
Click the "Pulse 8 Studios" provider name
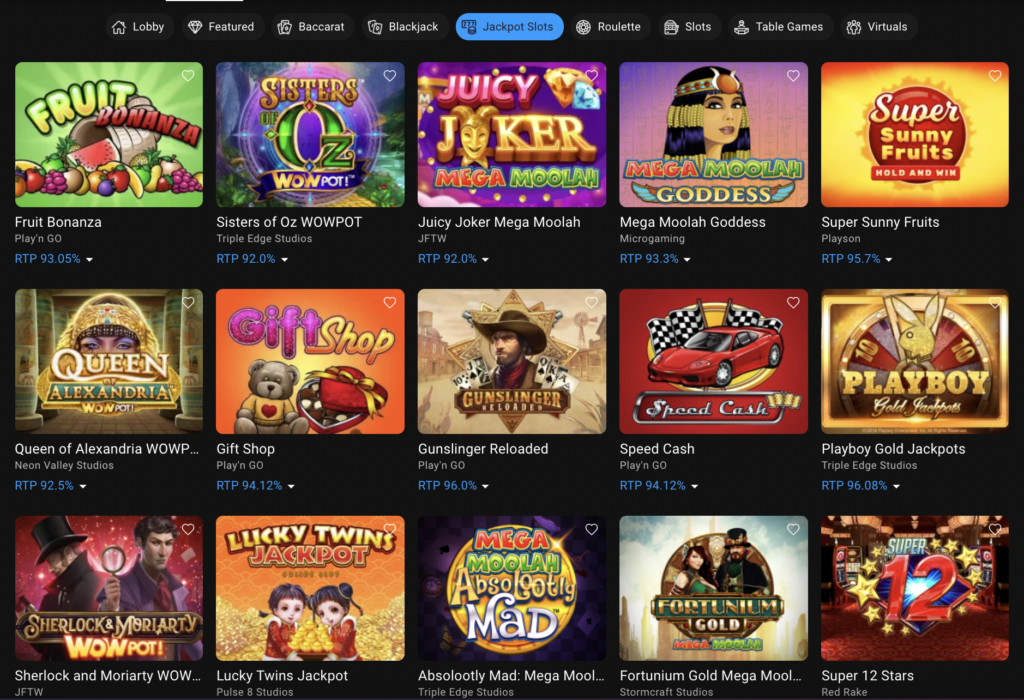[x=255, y=692]
